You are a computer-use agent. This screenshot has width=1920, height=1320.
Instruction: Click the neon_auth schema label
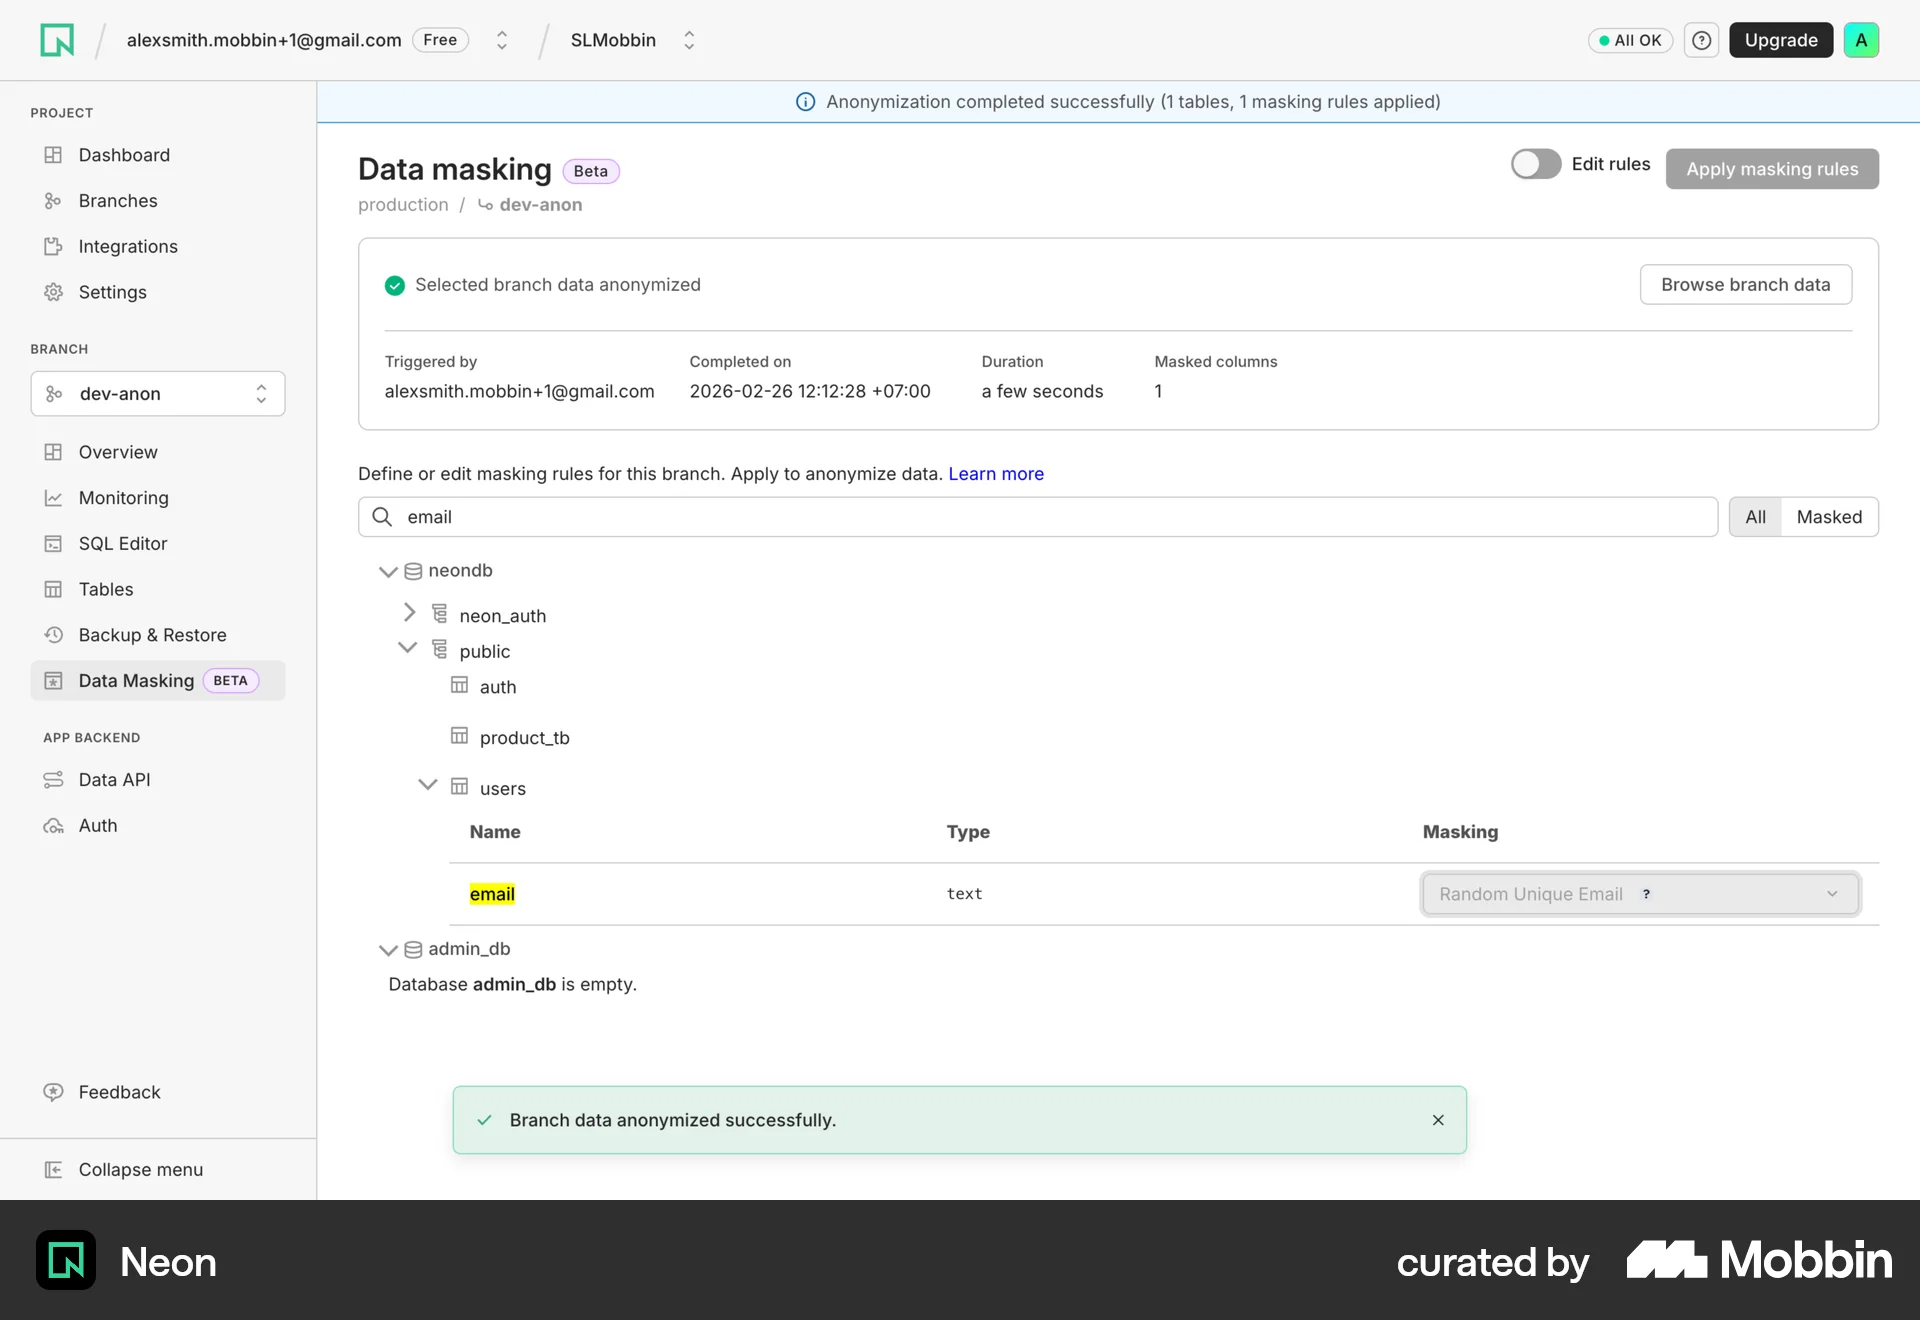tap(503, 616)
